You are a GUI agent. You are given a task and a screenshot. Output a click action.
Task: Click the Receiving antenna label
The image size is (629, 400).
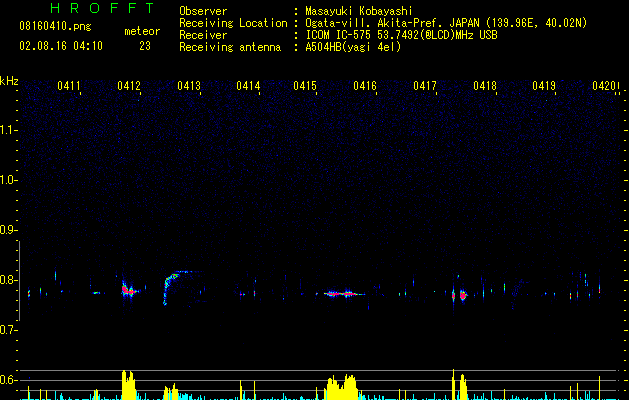pyautogui.click(x=230, y=47)
